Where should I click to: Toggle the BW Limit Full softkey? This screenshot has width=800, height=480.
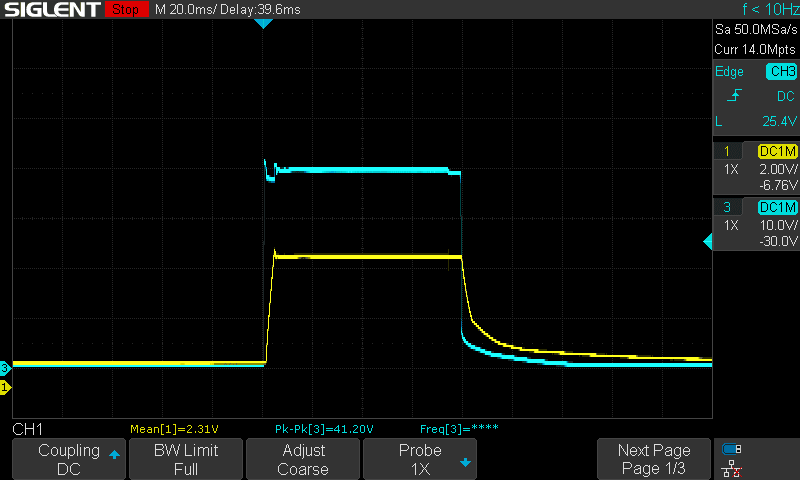coord(186,459)
